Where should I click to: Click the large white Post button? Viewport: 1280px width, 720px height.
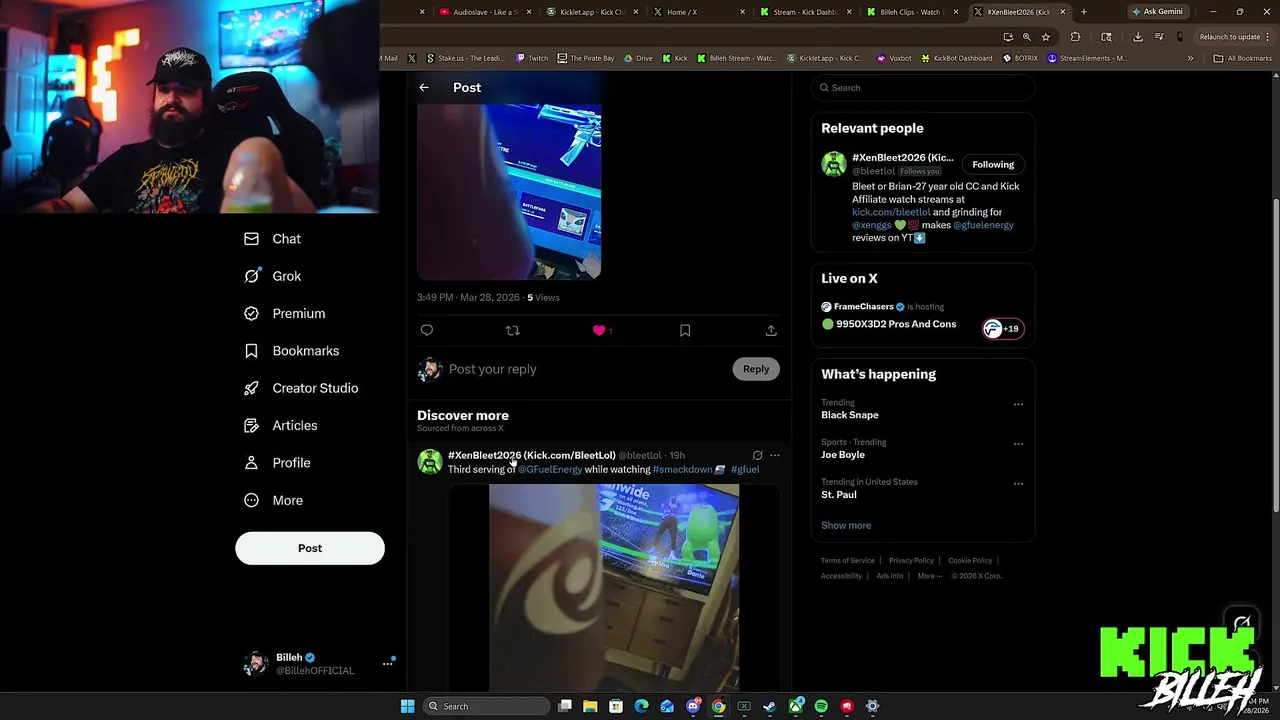point(310,548)
